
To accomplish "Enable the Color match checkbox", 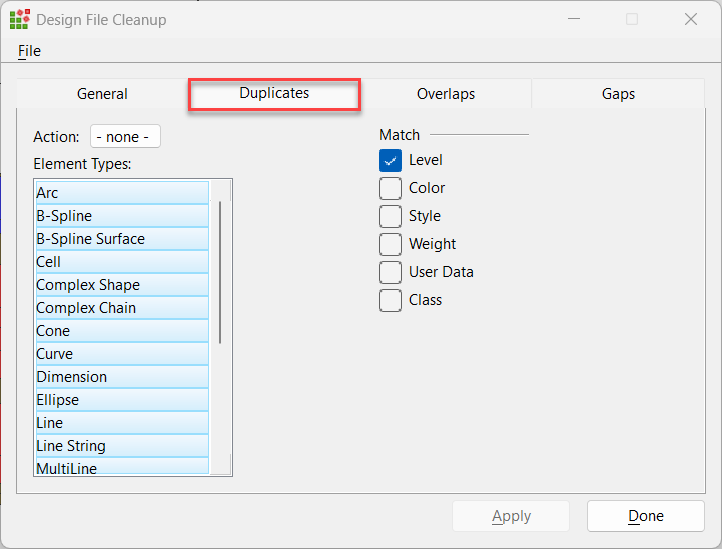I will [390, 188].
